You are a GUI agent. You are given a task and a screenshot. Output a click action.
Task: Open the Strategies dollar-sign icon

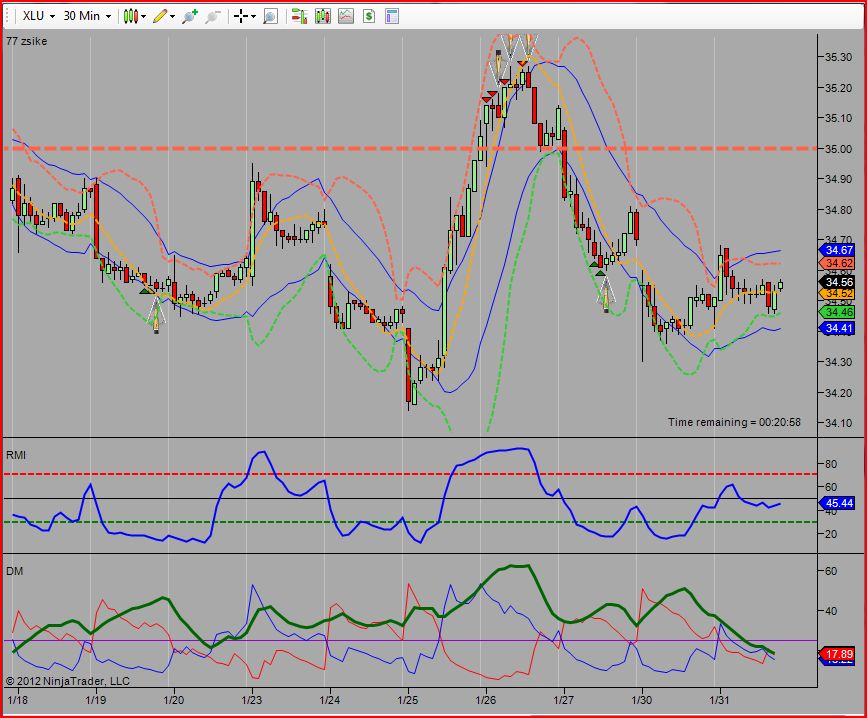[369, 16]
